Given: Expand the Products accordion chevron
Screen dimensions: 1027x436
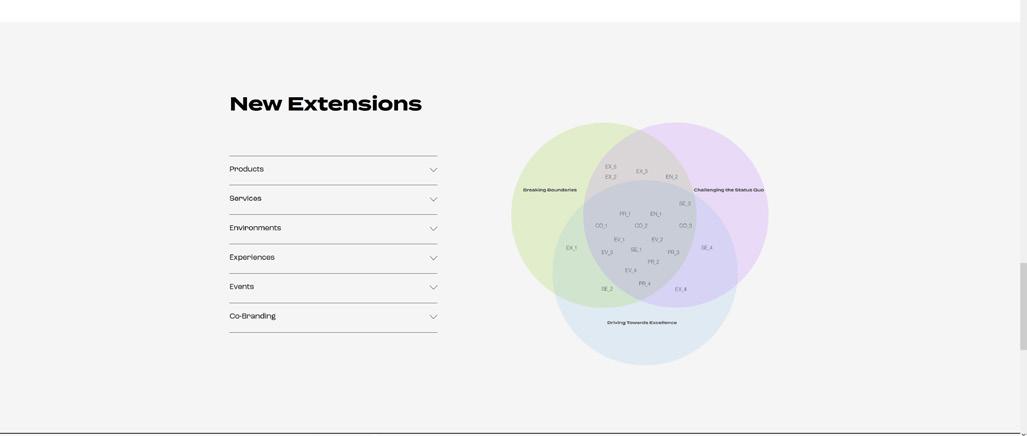Looking at the screenshot, I should tap(433, 170).
